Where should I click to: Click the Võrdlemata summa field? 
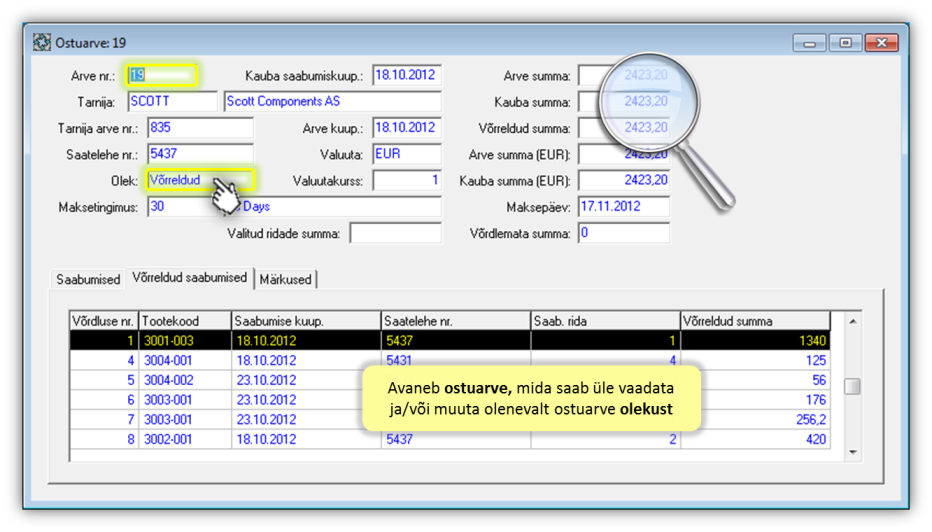click(624, 233)
